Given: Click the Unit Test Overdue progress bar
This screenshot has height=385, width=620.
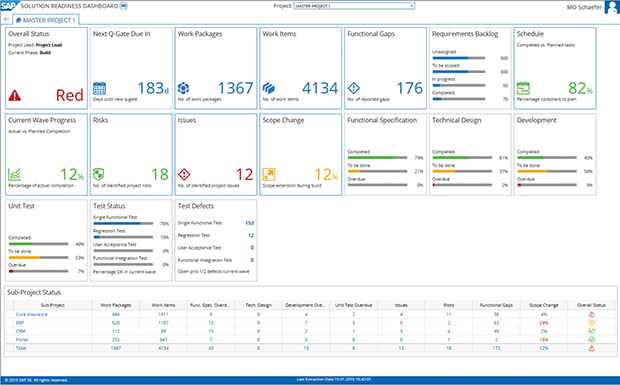Looking at the screenshot, I should [38, 271].
